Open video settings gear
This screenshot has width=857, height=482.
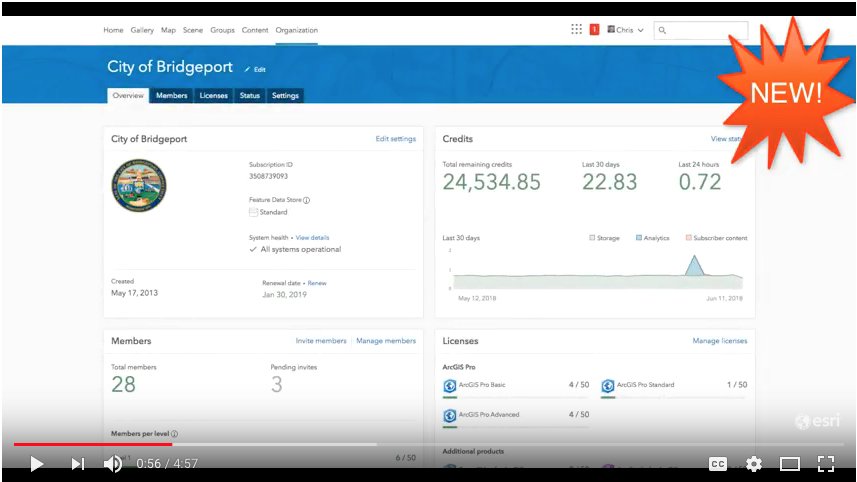click(754, 464)
